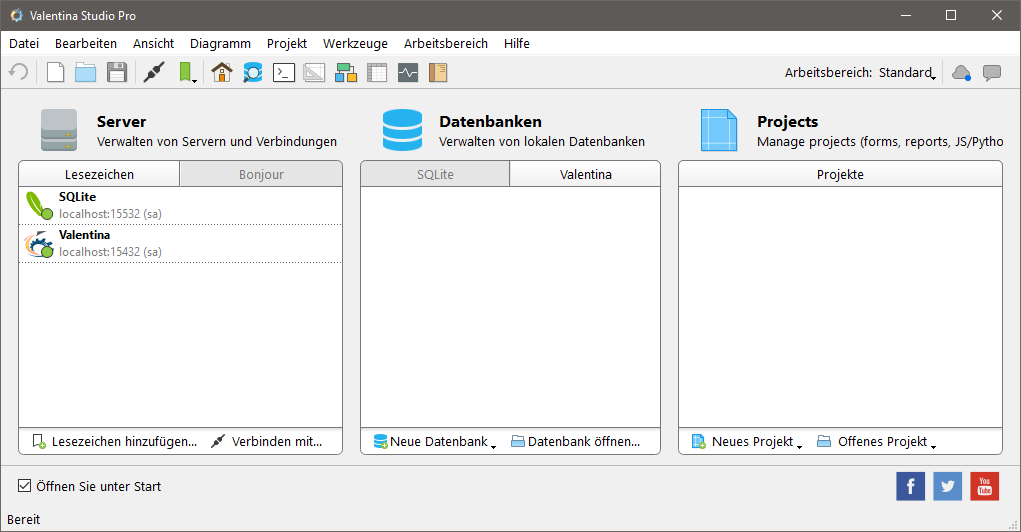Open the Offenes Projekt dropdown
This screenshot has height=532, width=1021.
pyautogui.click(x=876, y=441)
